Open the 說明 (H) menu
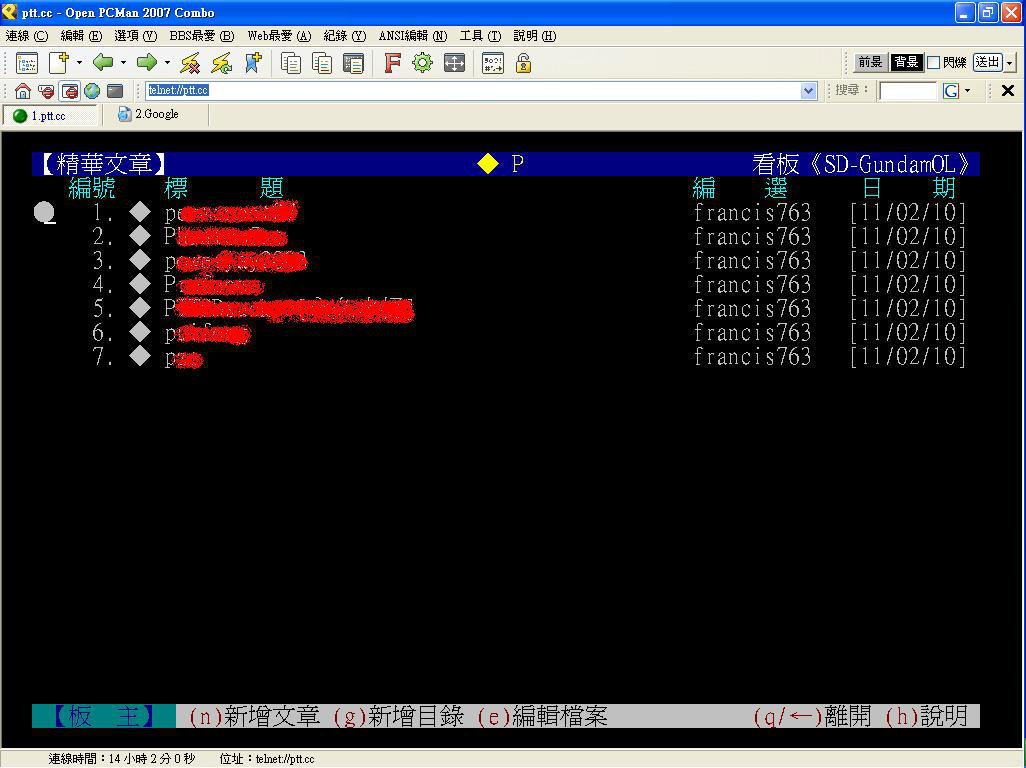The height and width of the screenshot is (768, 1026). coord(535,36)
